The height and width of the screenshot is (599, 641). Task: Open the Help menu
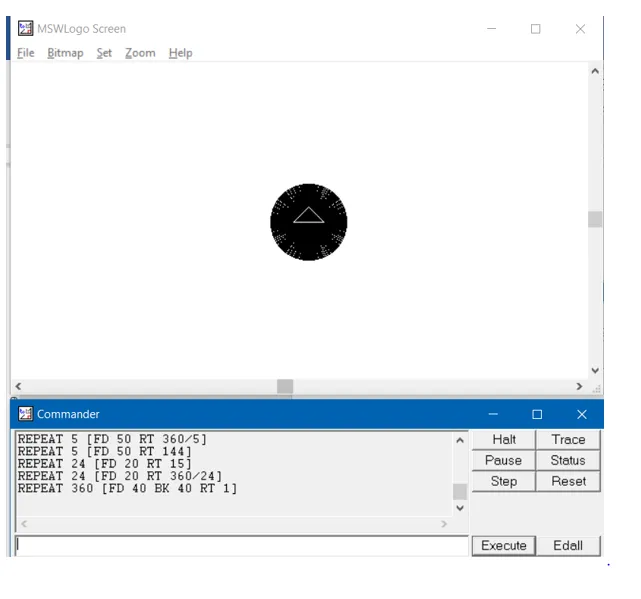pyautogui.click(x=180, y=53)
